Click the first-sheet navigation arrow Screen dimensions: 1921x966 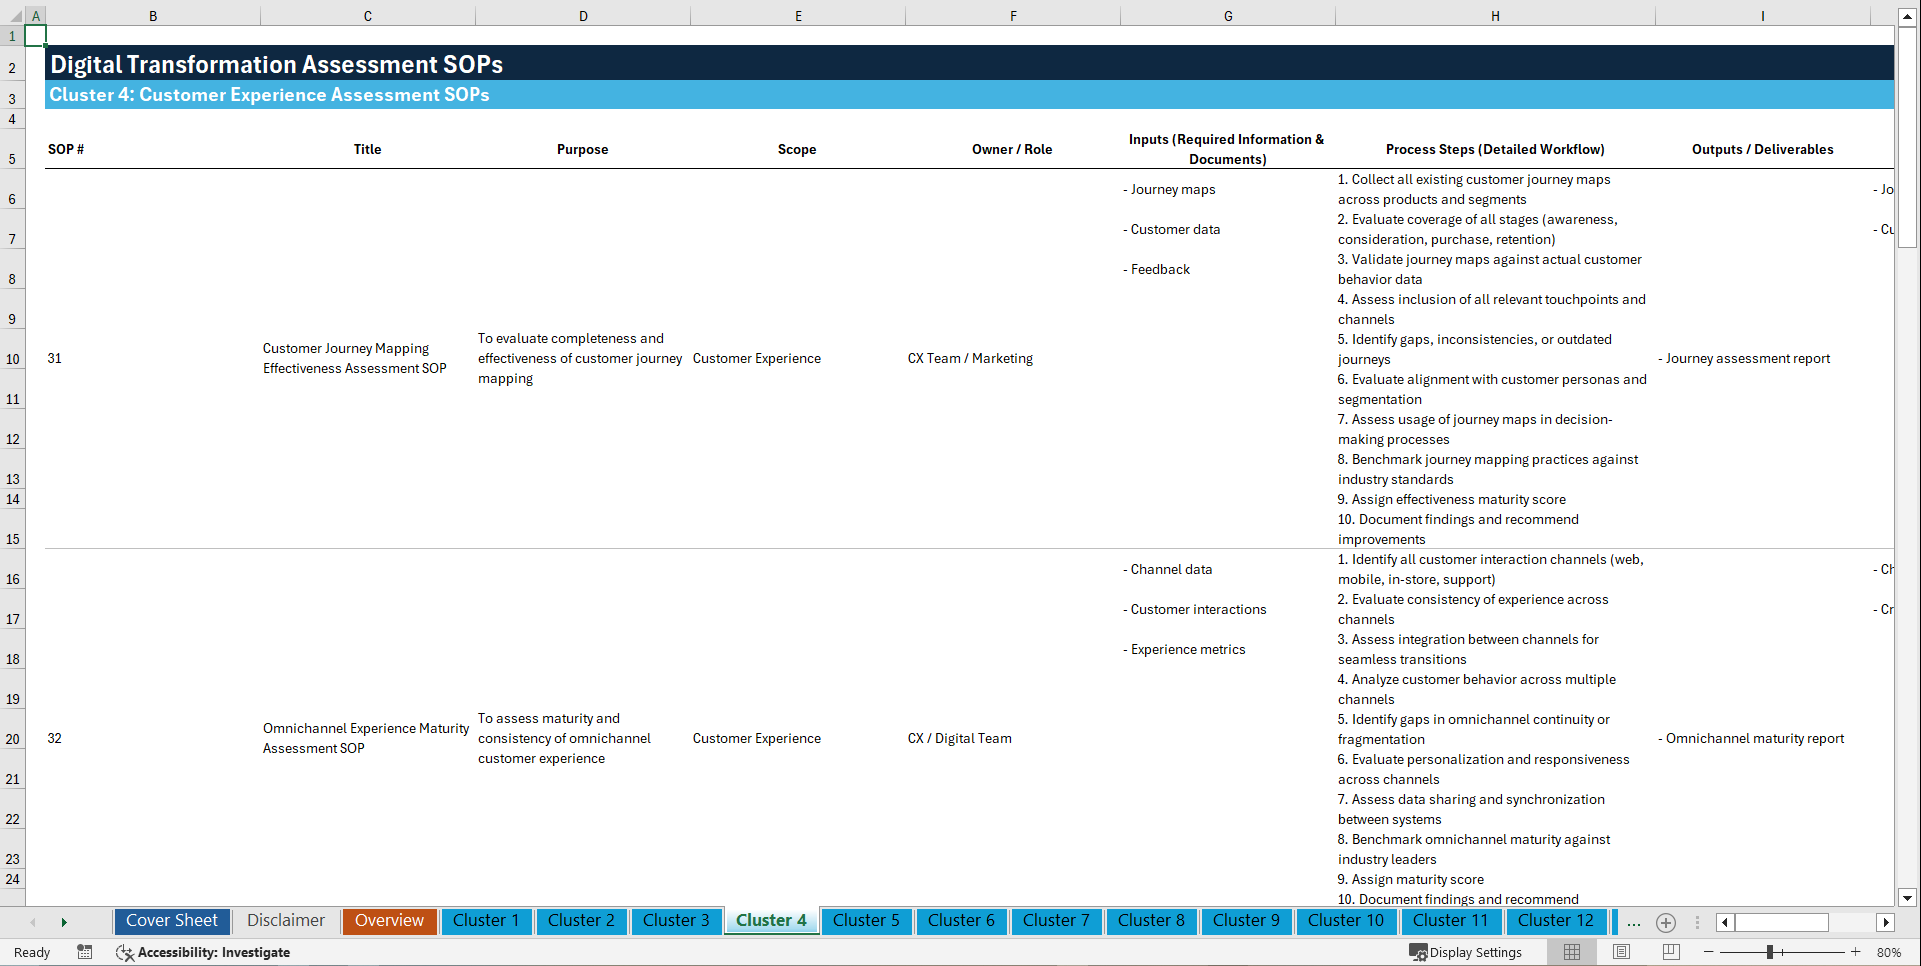[x=33, y=922]
